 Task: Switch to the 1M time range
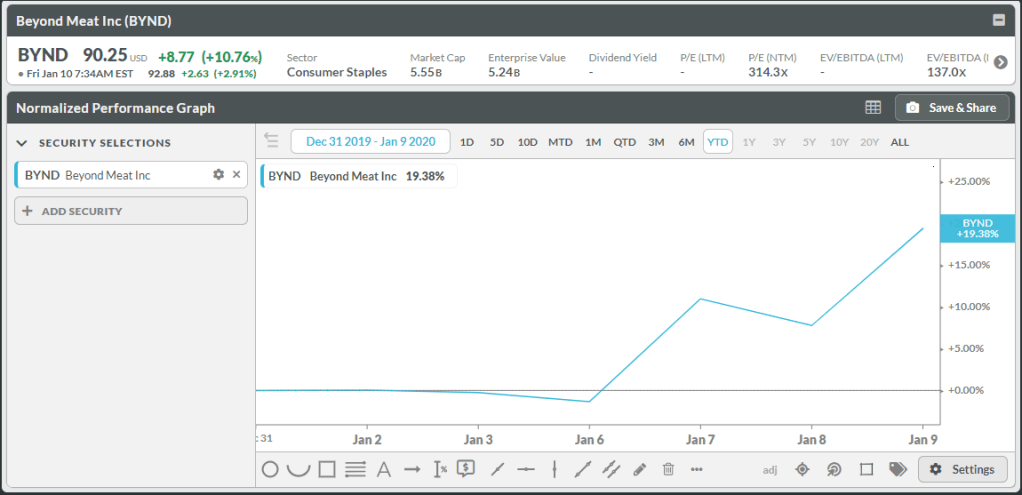pyautogui.click(x=593, y=142)
